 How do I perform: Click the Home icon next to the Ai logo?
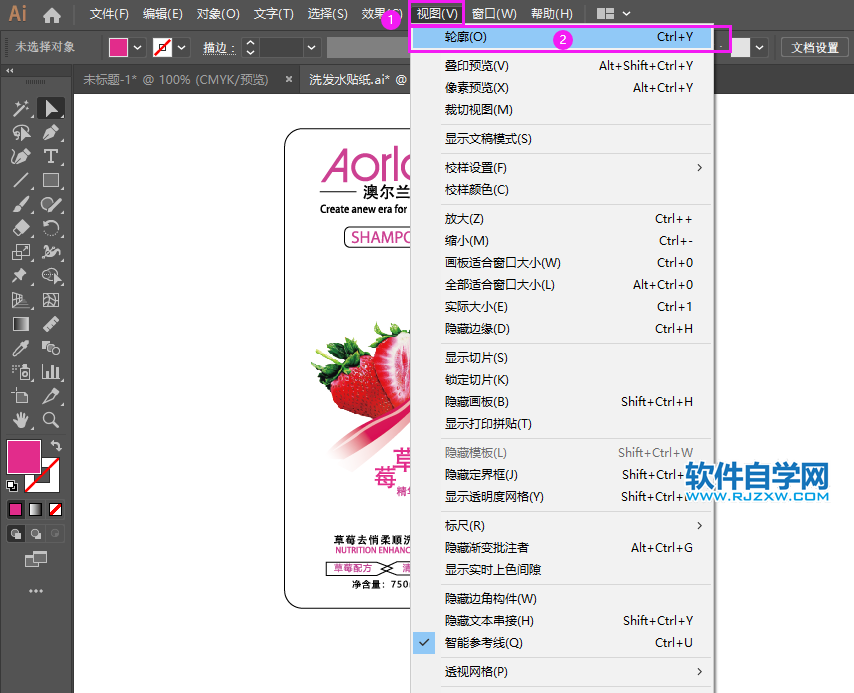53,14
